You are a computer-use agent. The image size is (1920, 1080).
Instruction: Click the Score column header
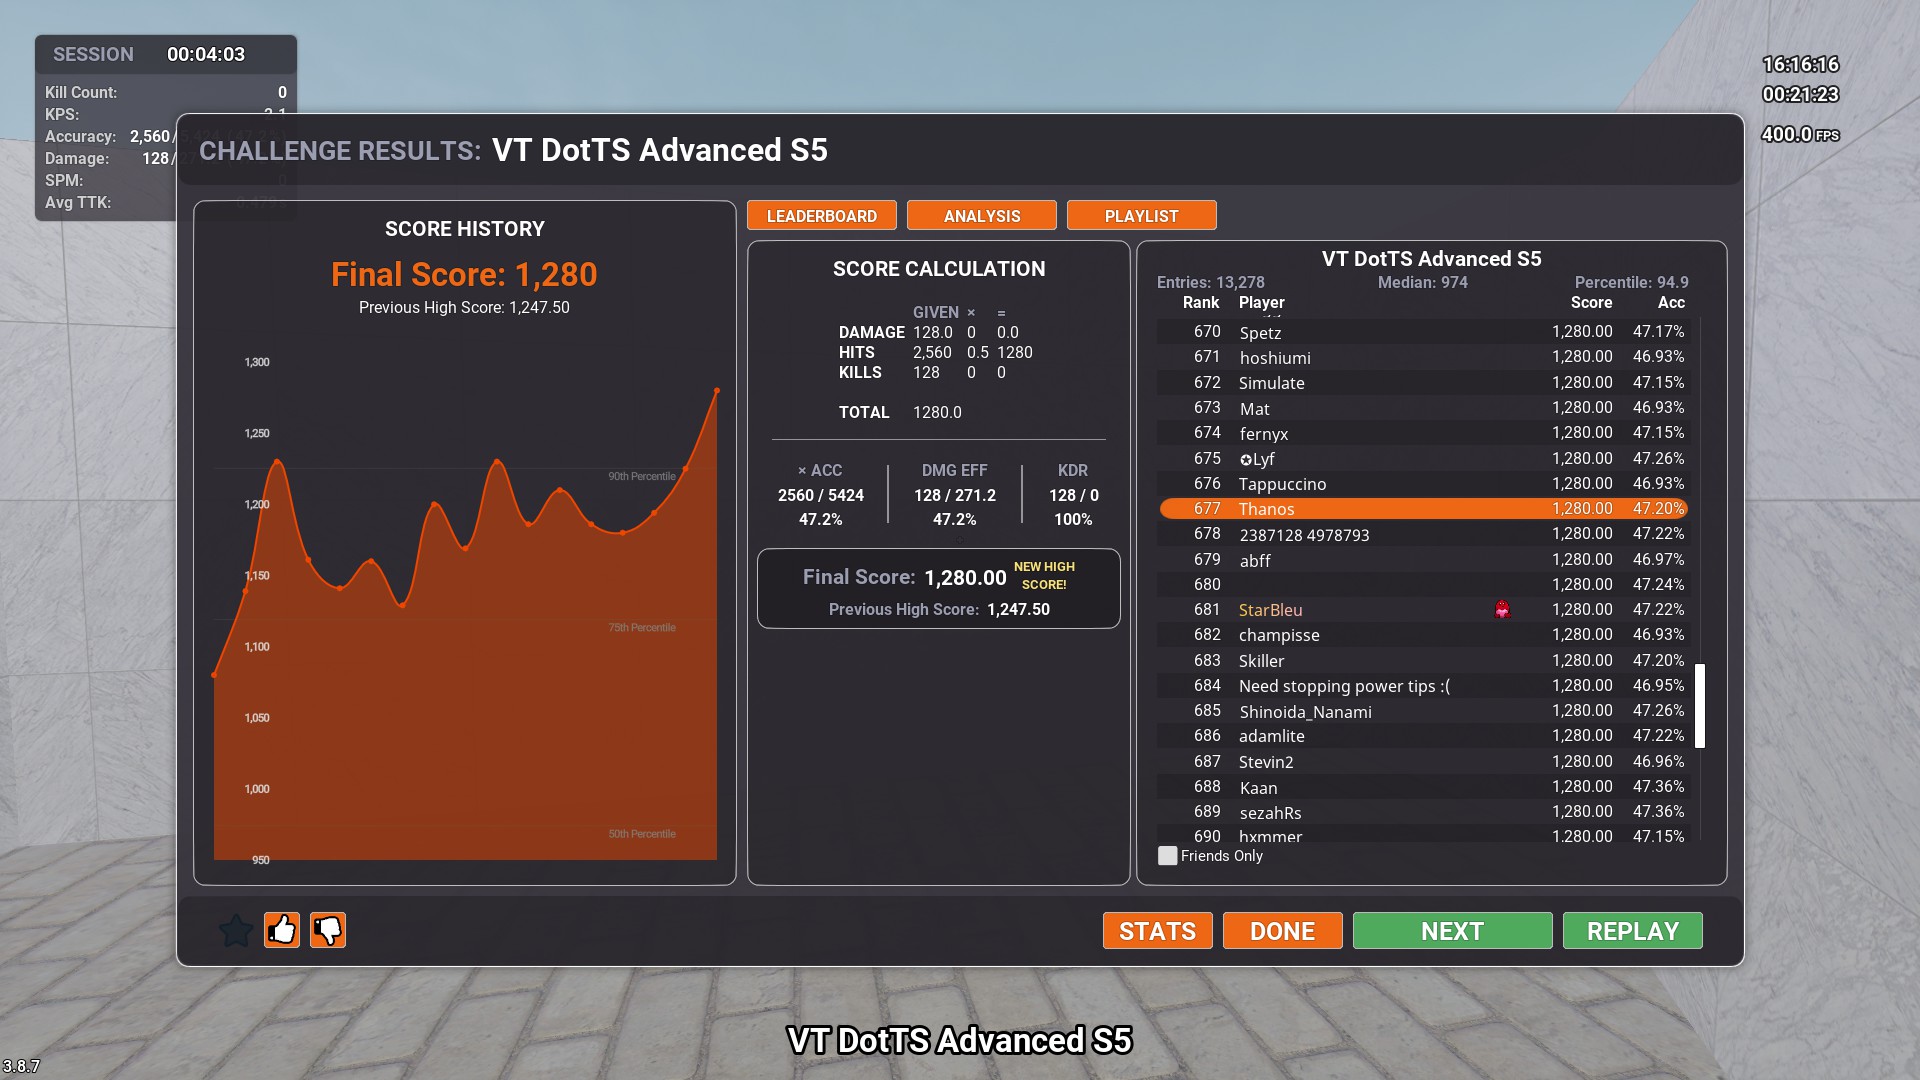coord(1591,303)
